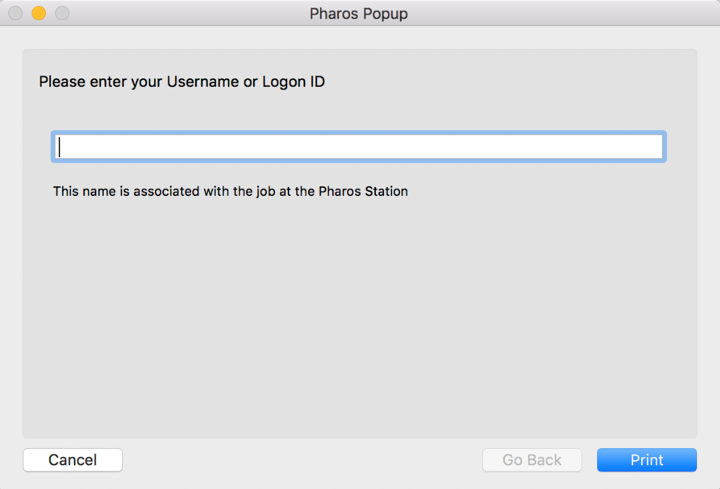Click the word 'Popup' in the window title
Screen dimensions: 720x489
pos(385,14)
